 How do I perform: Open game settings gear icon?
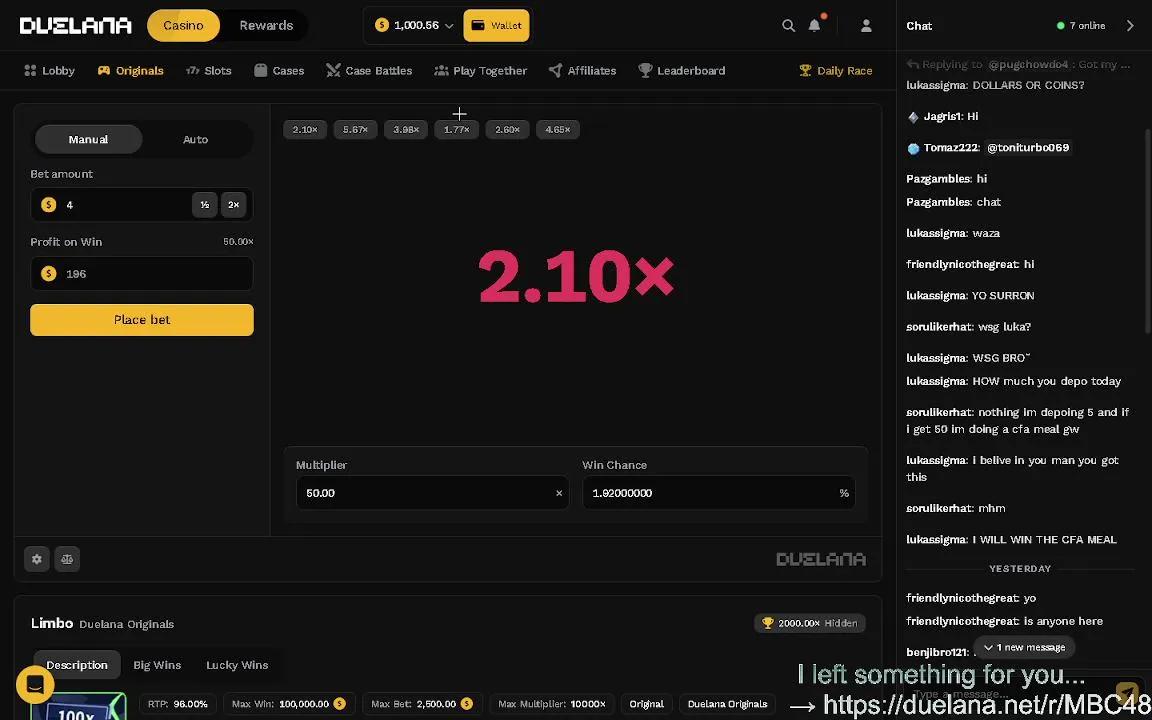coord(37,559)
